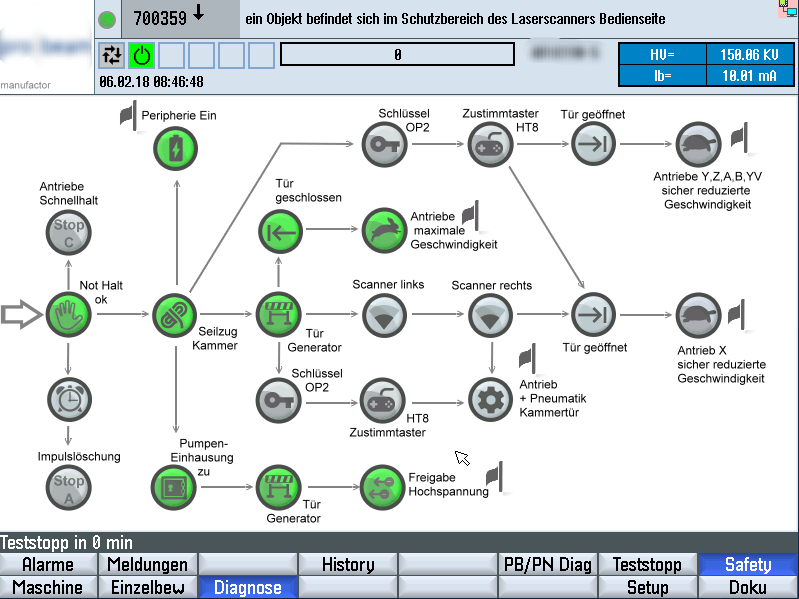Click the Not Halt ok hand icon
Viewport: 799px width, 599px height.
69,315
